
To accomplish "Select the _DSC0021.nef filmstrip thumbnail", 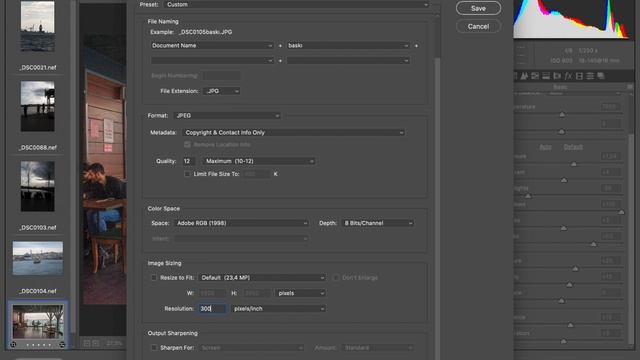I will 38,26.
